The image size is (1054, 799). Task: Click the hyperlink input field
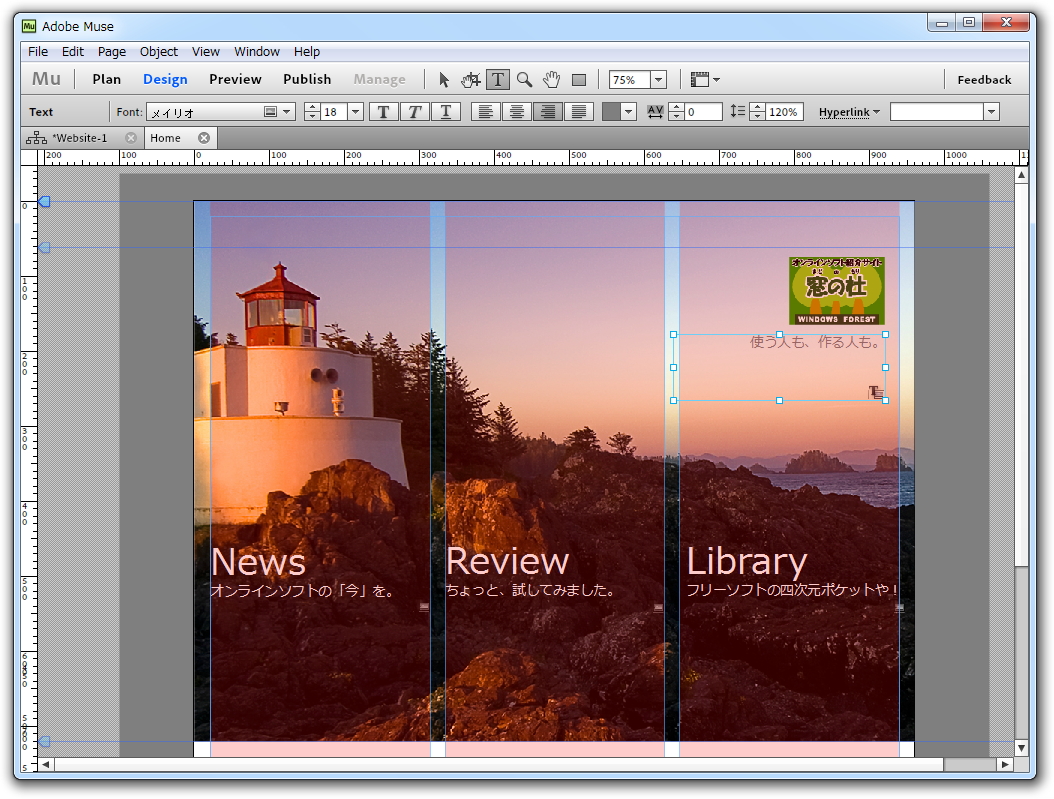pos(936,112)
